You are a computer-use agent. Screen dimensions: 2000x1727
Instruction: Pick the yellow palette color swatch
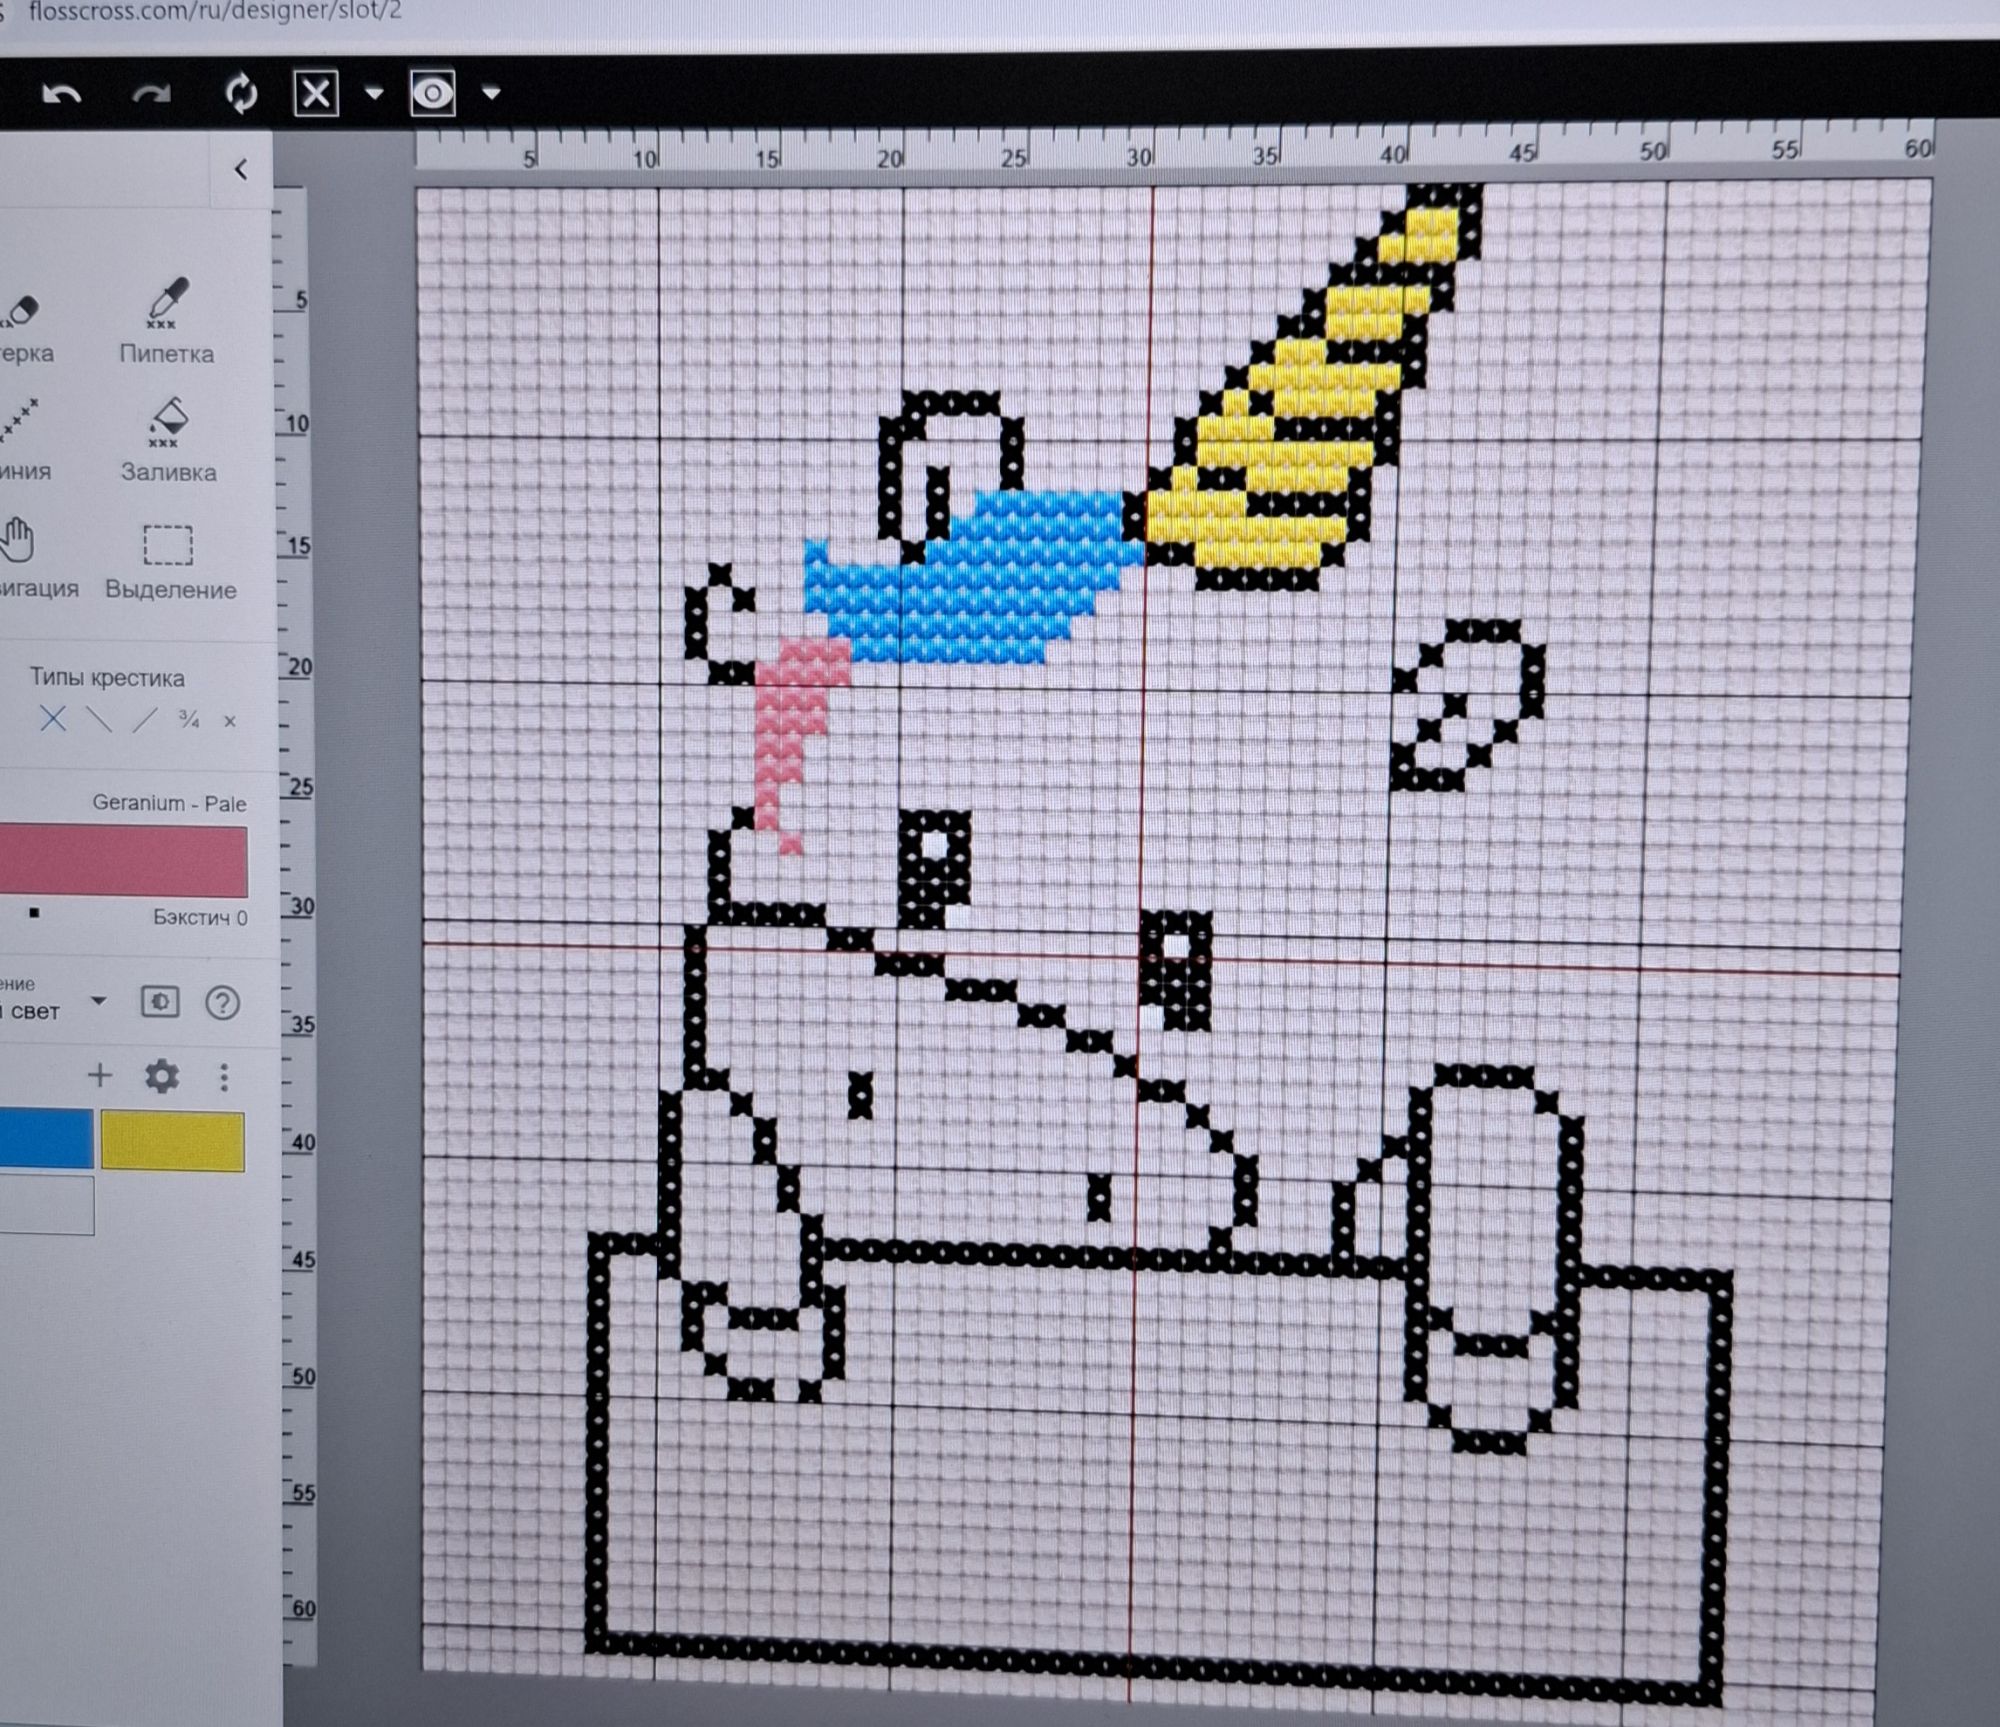pyautogui.click(x=172, y=1140)
